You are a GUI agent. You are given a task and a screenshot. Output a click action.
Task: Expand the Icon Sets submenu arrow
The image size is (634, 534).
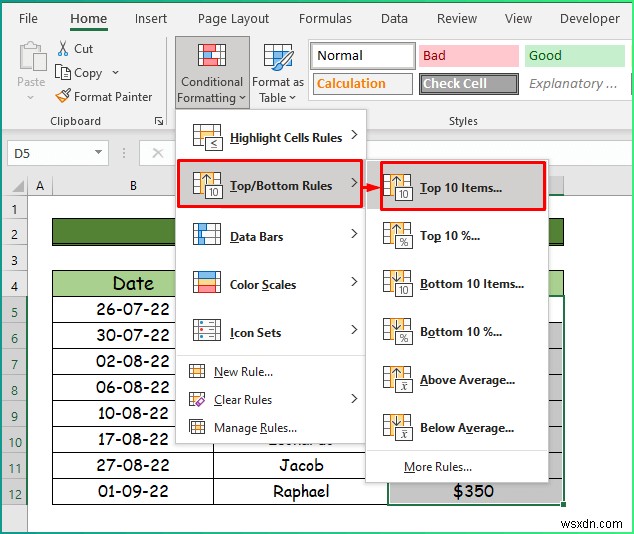click(354, 329)
